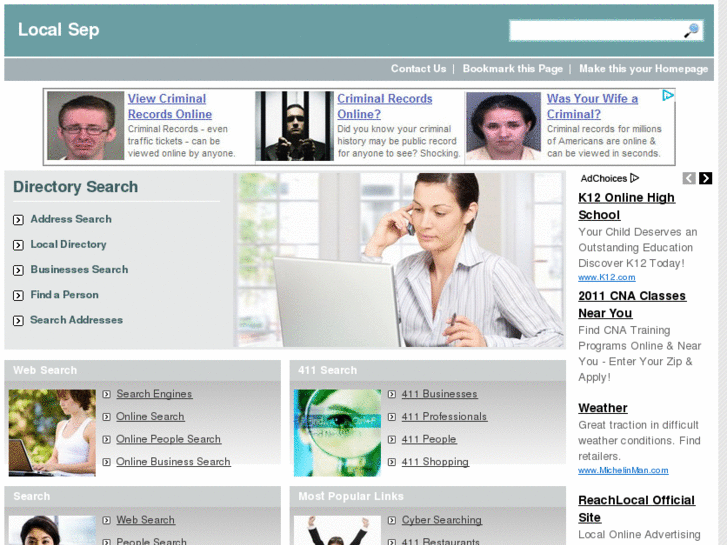Open ReachLocal Official Site ad
Image resolution: width=727 pixels, height=545 pixels.
coord(637,509)
